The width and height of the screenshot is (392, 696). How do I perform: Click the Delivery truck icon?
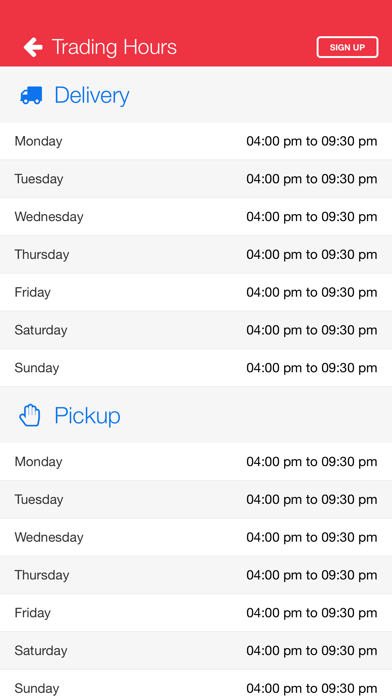tap(31, 95)
